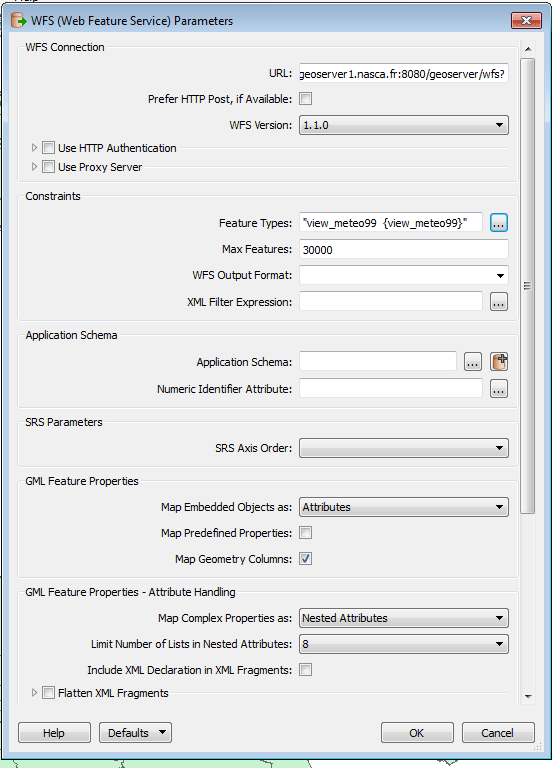552x768 pixels.
Task: Check Map Predefined Properties box
Action: (306, 533)
